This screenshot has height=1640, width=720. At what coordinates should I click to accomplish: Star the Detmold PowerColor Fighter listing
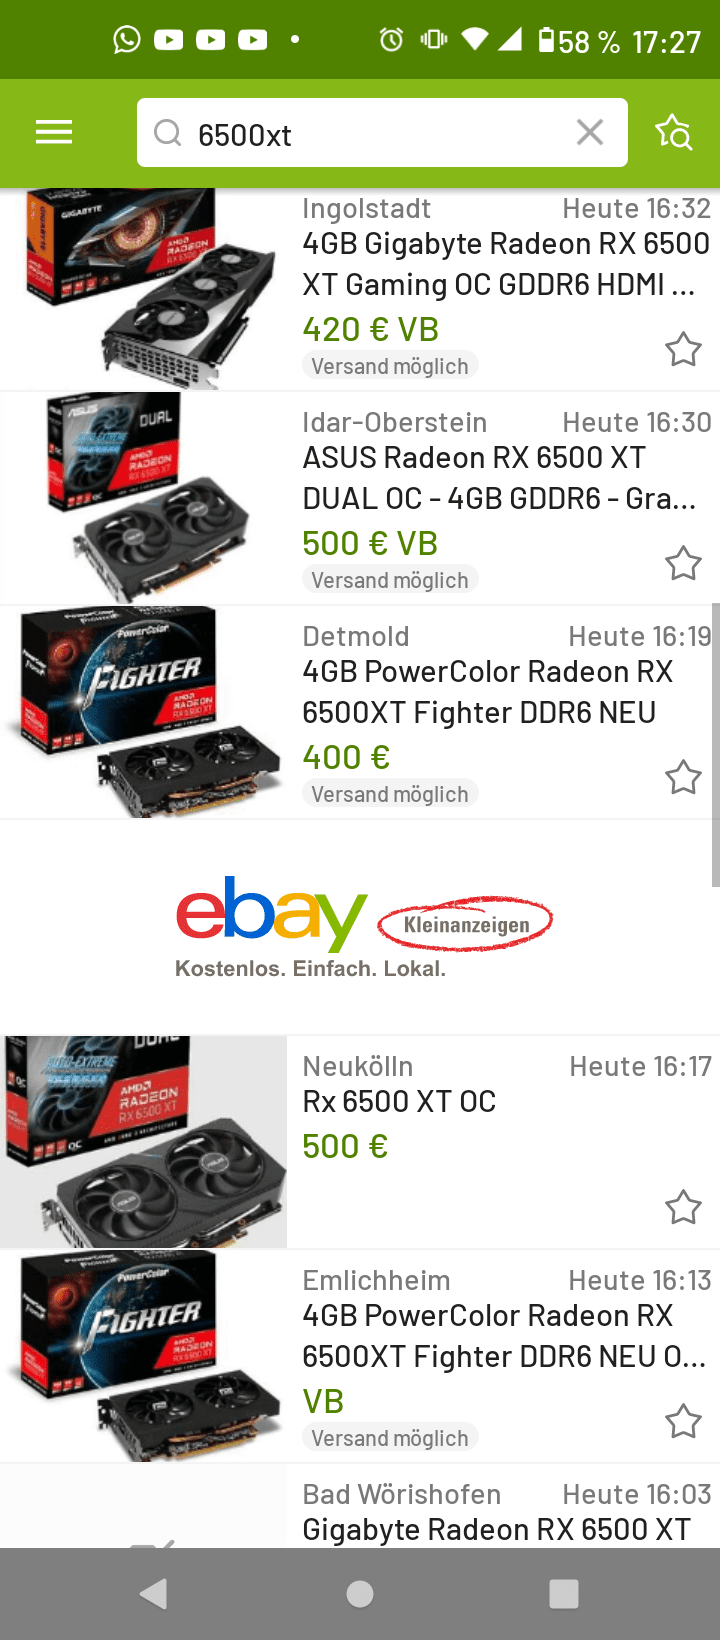(684, 777)
